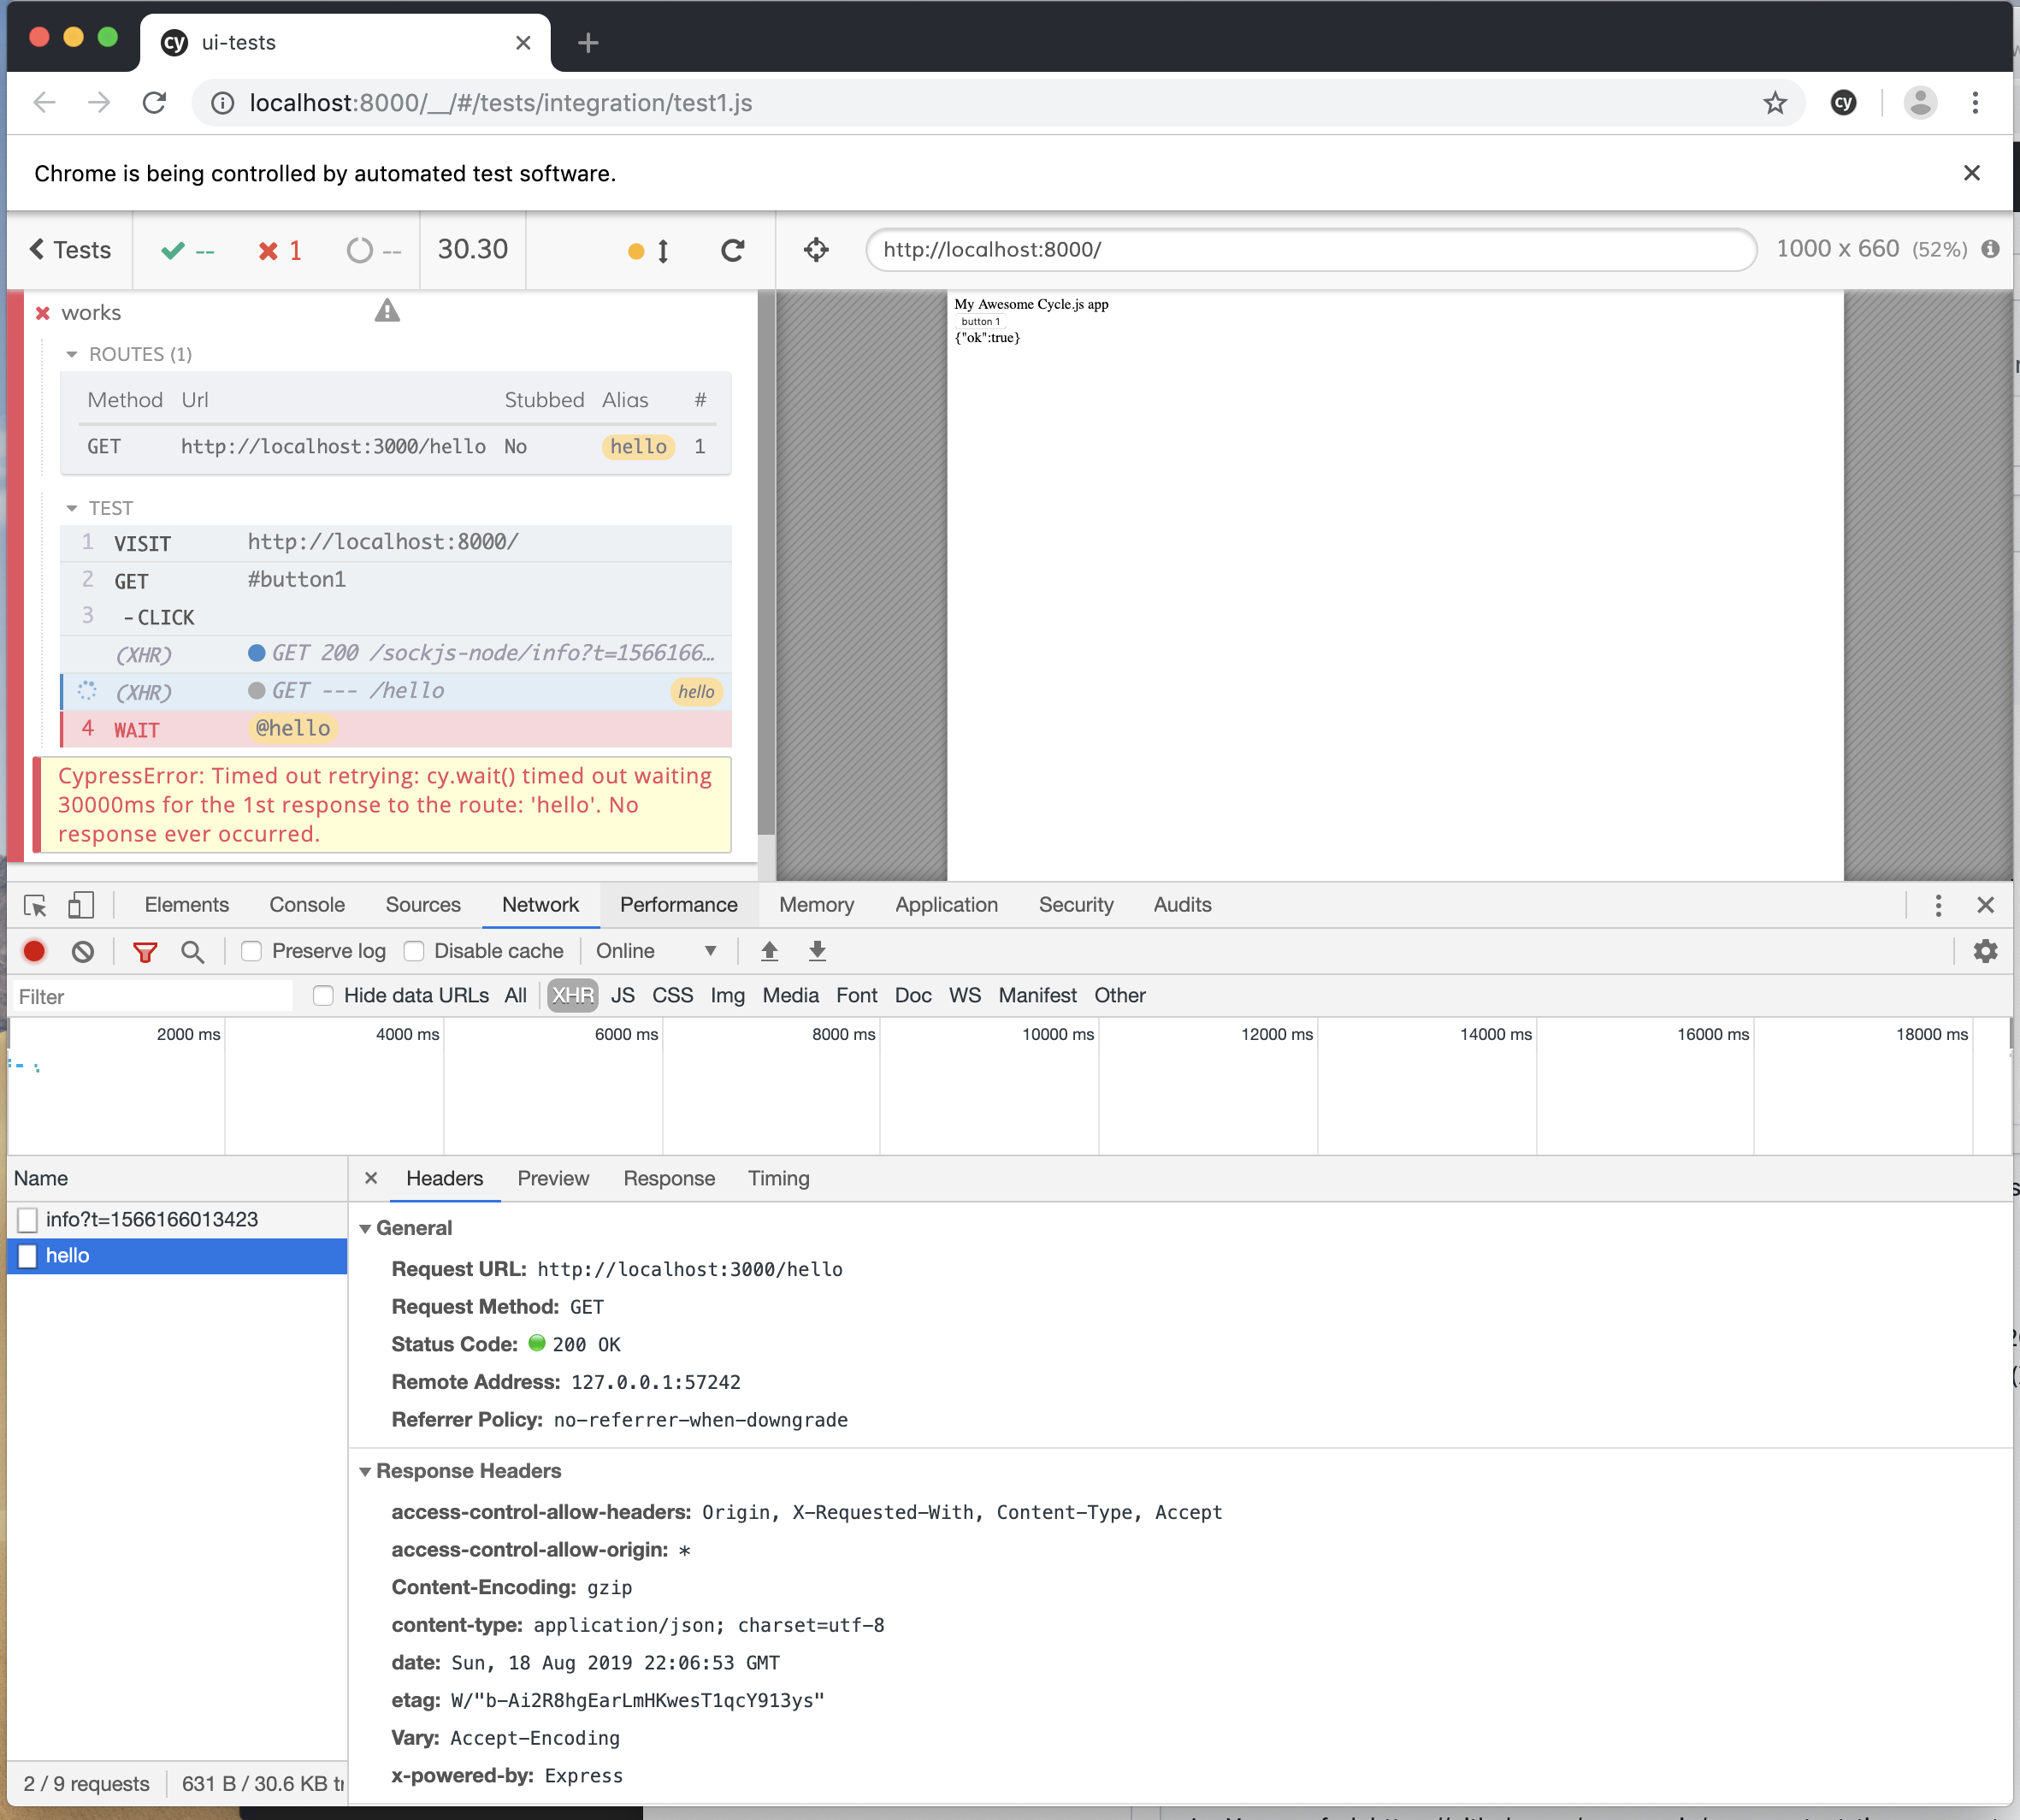The width and height of the screenshot is (2020, 1820).
Task: Check Hide data URLs
Action: pos(323,995)
